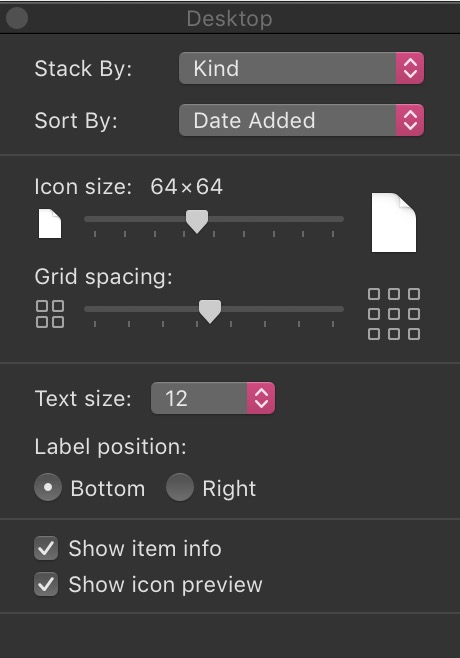Uncheck Show item info checkbox
Screen dimensions: 460x658
(x=46, y=548)
